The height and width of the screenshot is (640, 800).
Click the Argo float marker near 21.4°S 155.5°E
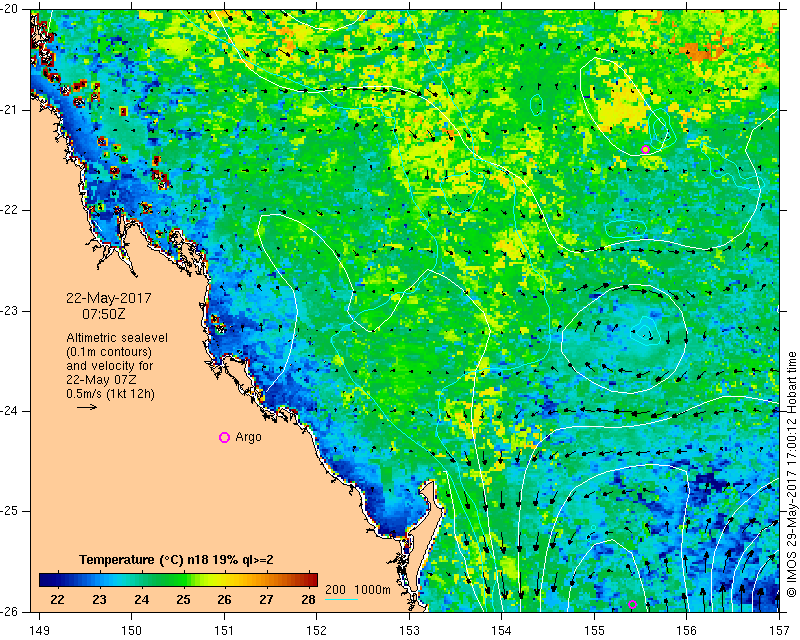645,149
